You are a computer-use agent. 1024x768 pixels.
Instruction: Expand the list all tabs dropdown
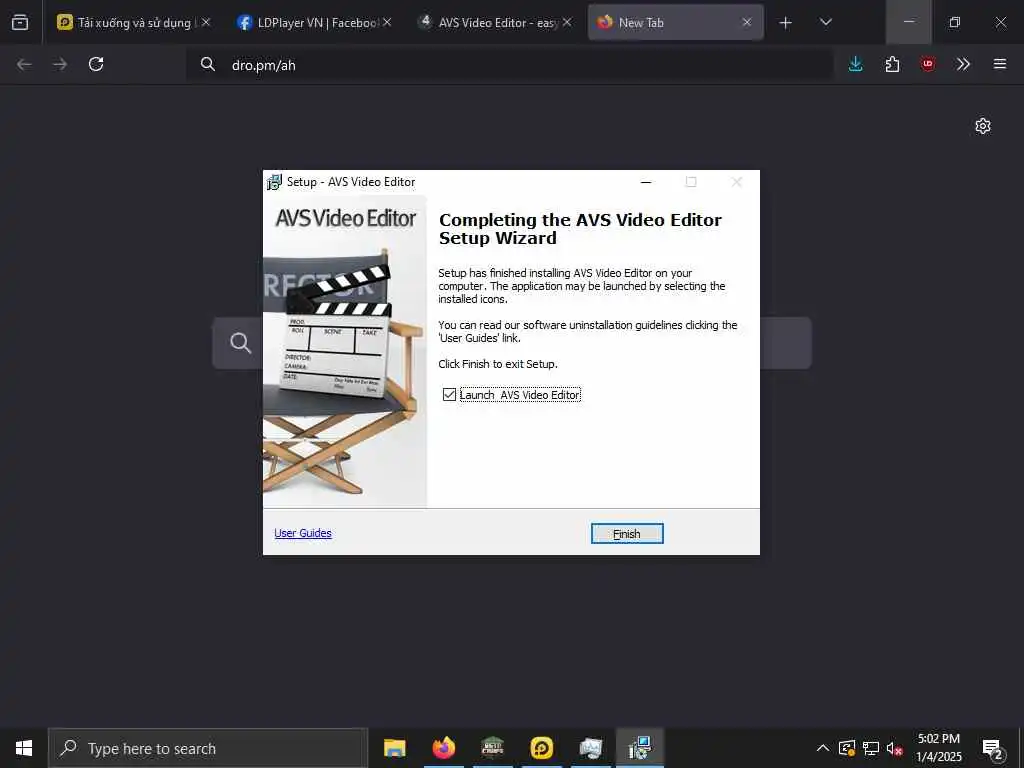click(825, 22)
